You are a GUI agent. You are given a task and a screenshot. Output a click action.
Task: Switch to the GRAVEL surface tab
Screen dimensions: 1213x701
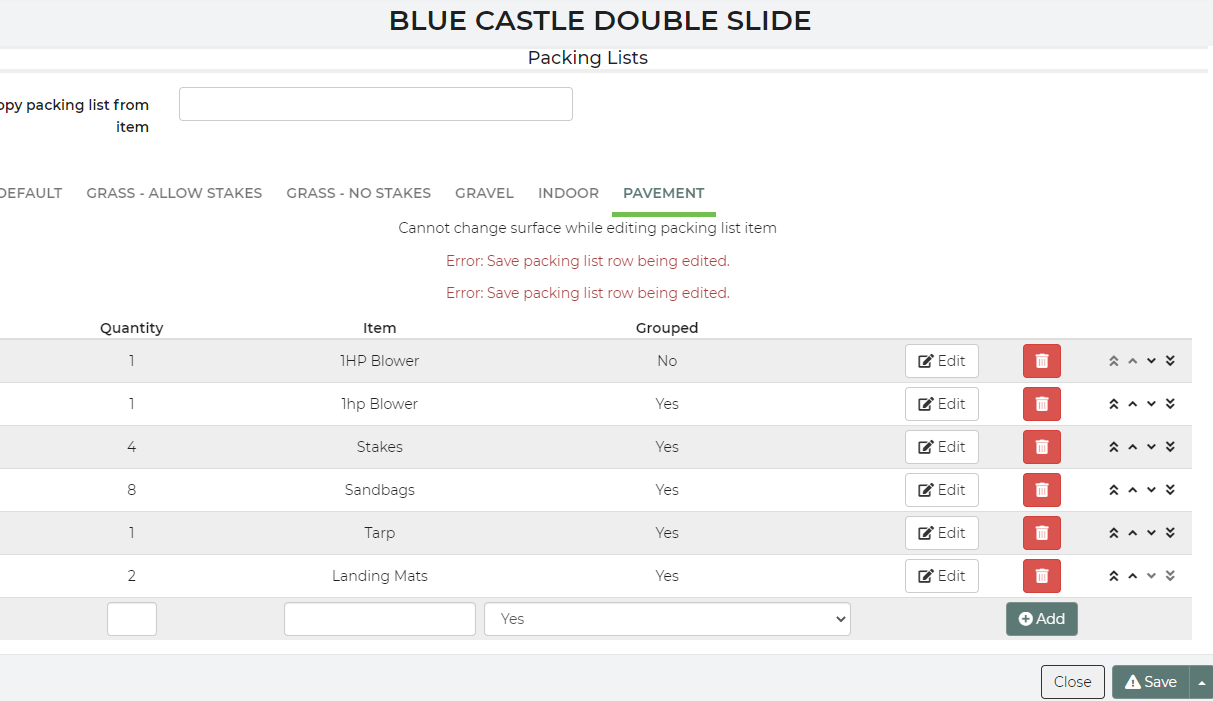point(484,193)
